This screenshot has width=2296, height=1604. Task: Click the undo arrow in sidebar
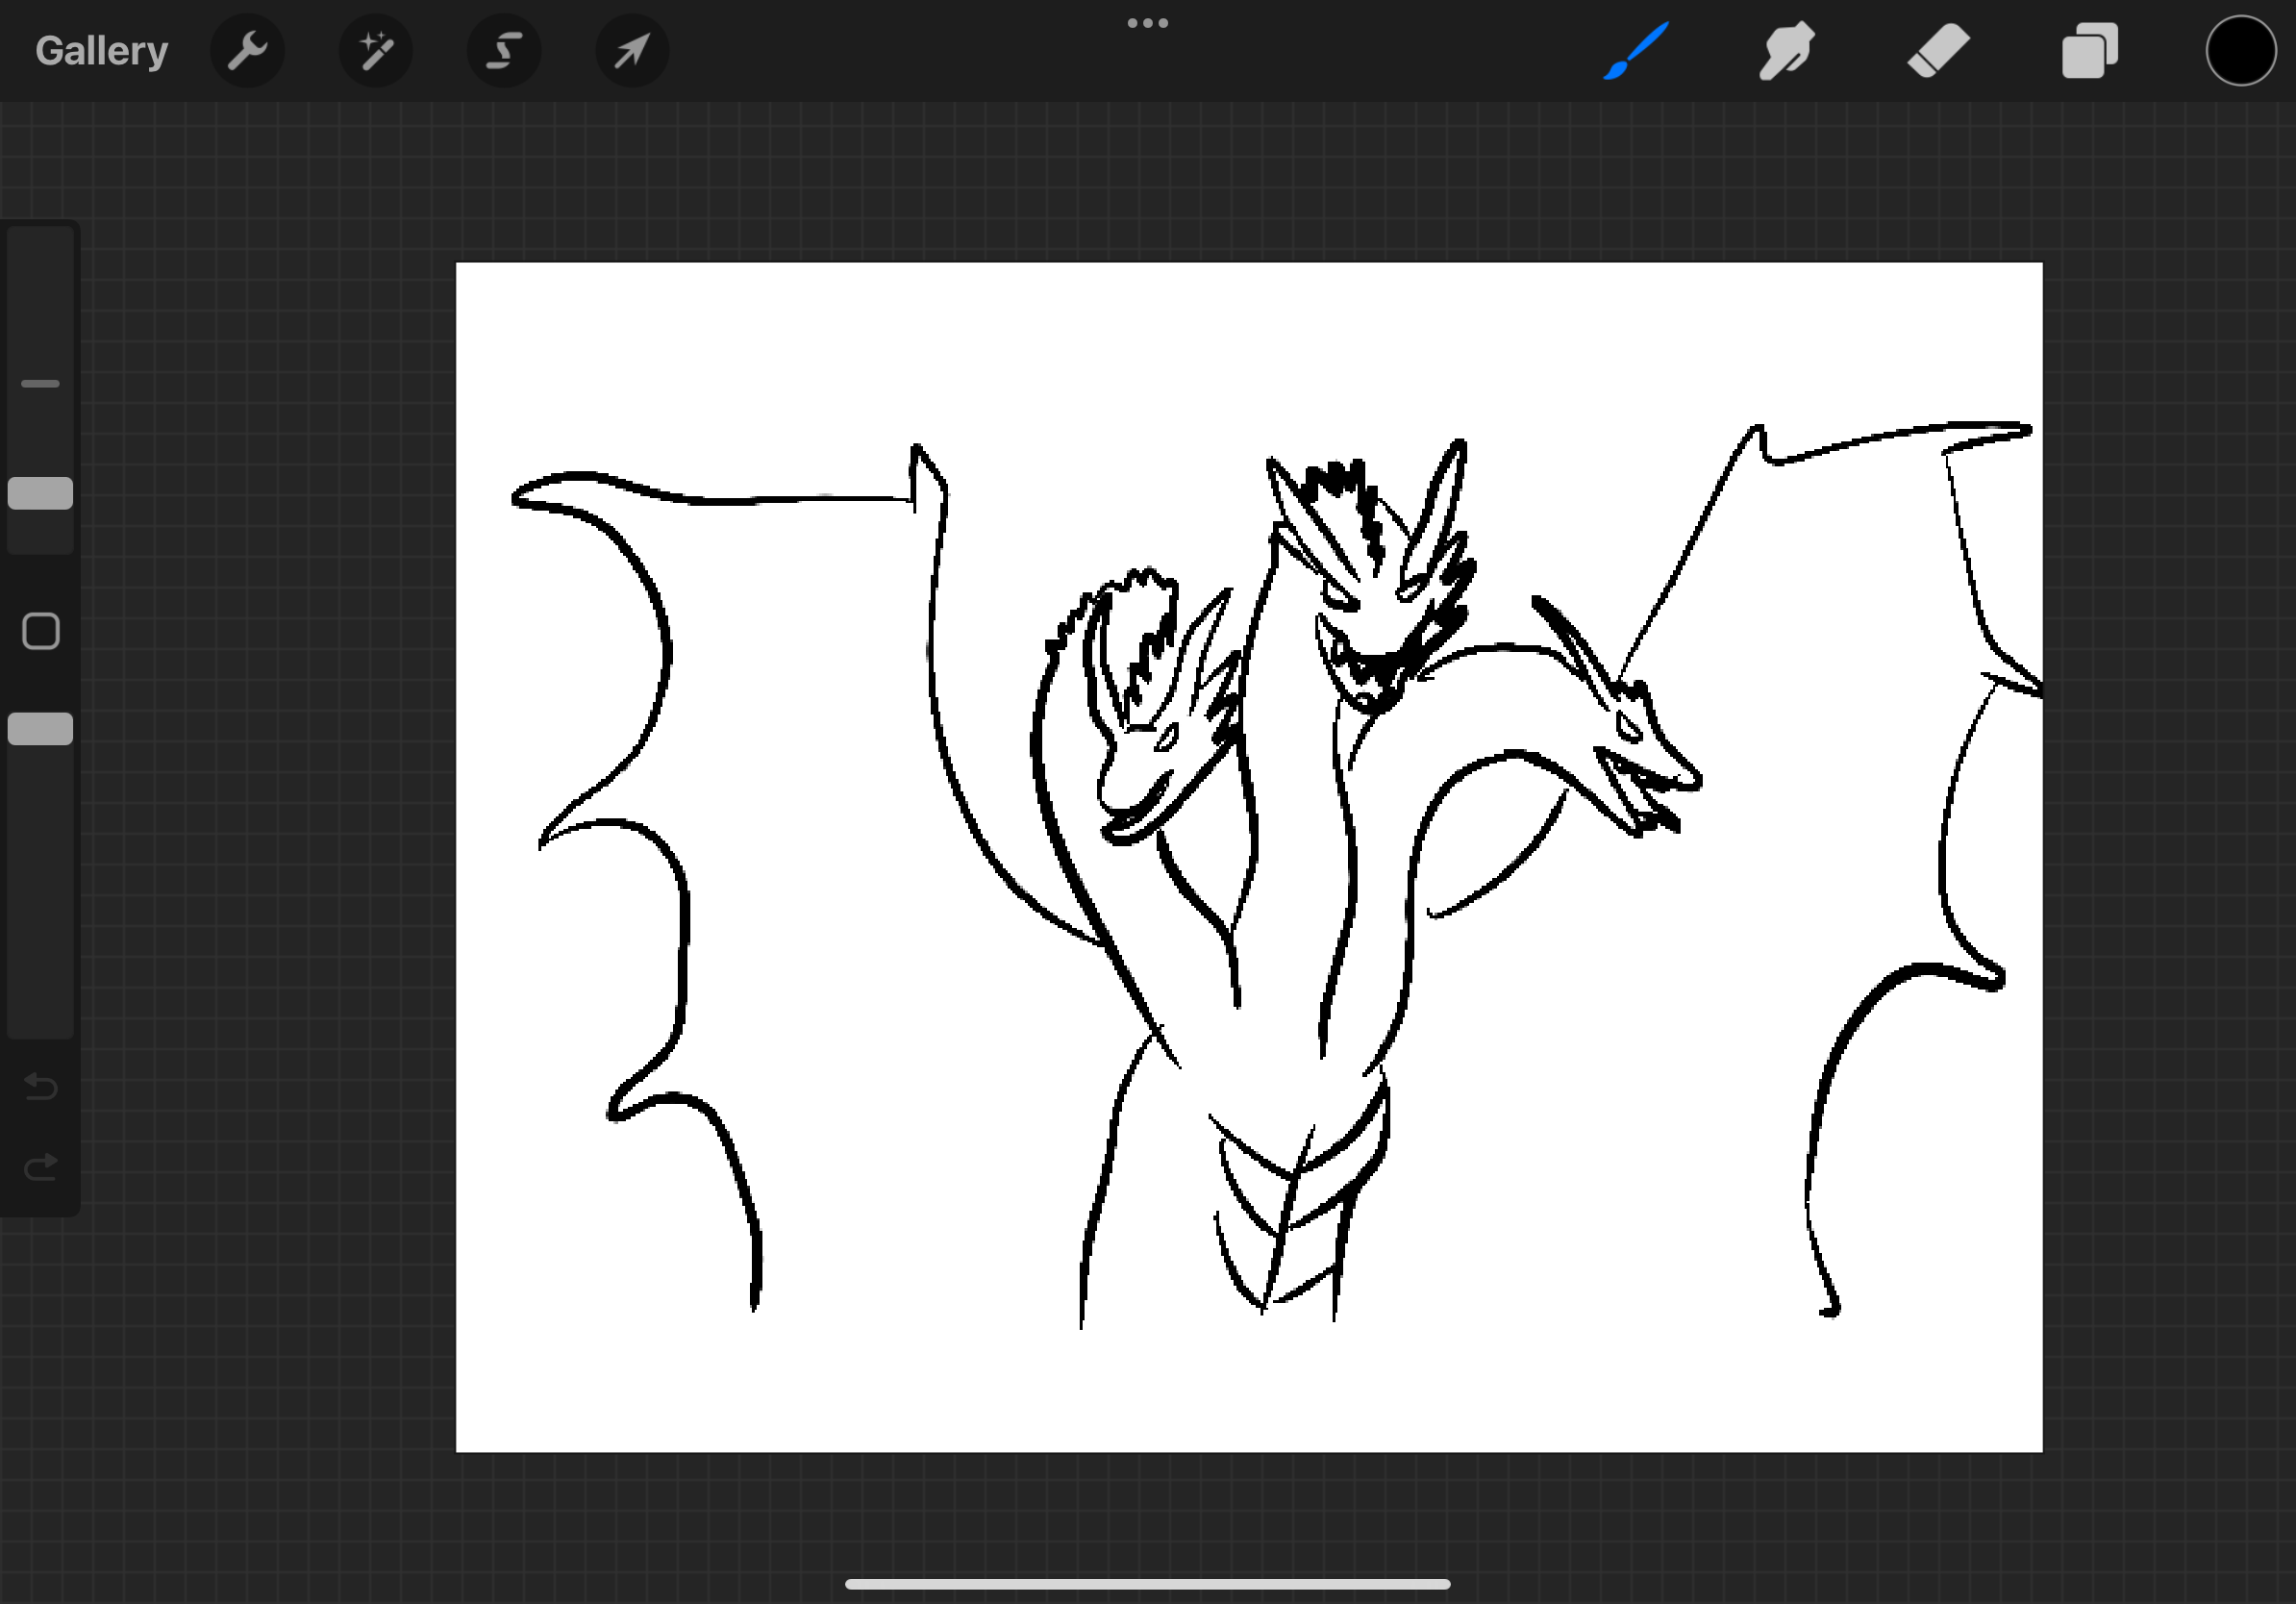[41, 1086]
